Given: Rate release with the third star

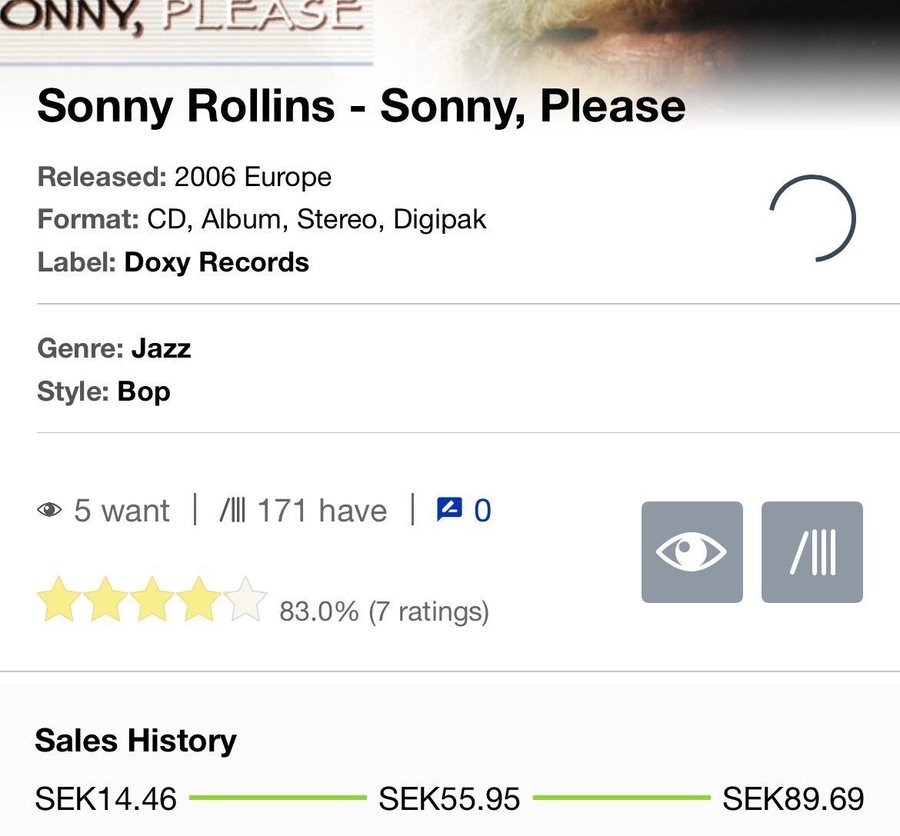Looking at the screenshot, I should click(x=152, y=600).
